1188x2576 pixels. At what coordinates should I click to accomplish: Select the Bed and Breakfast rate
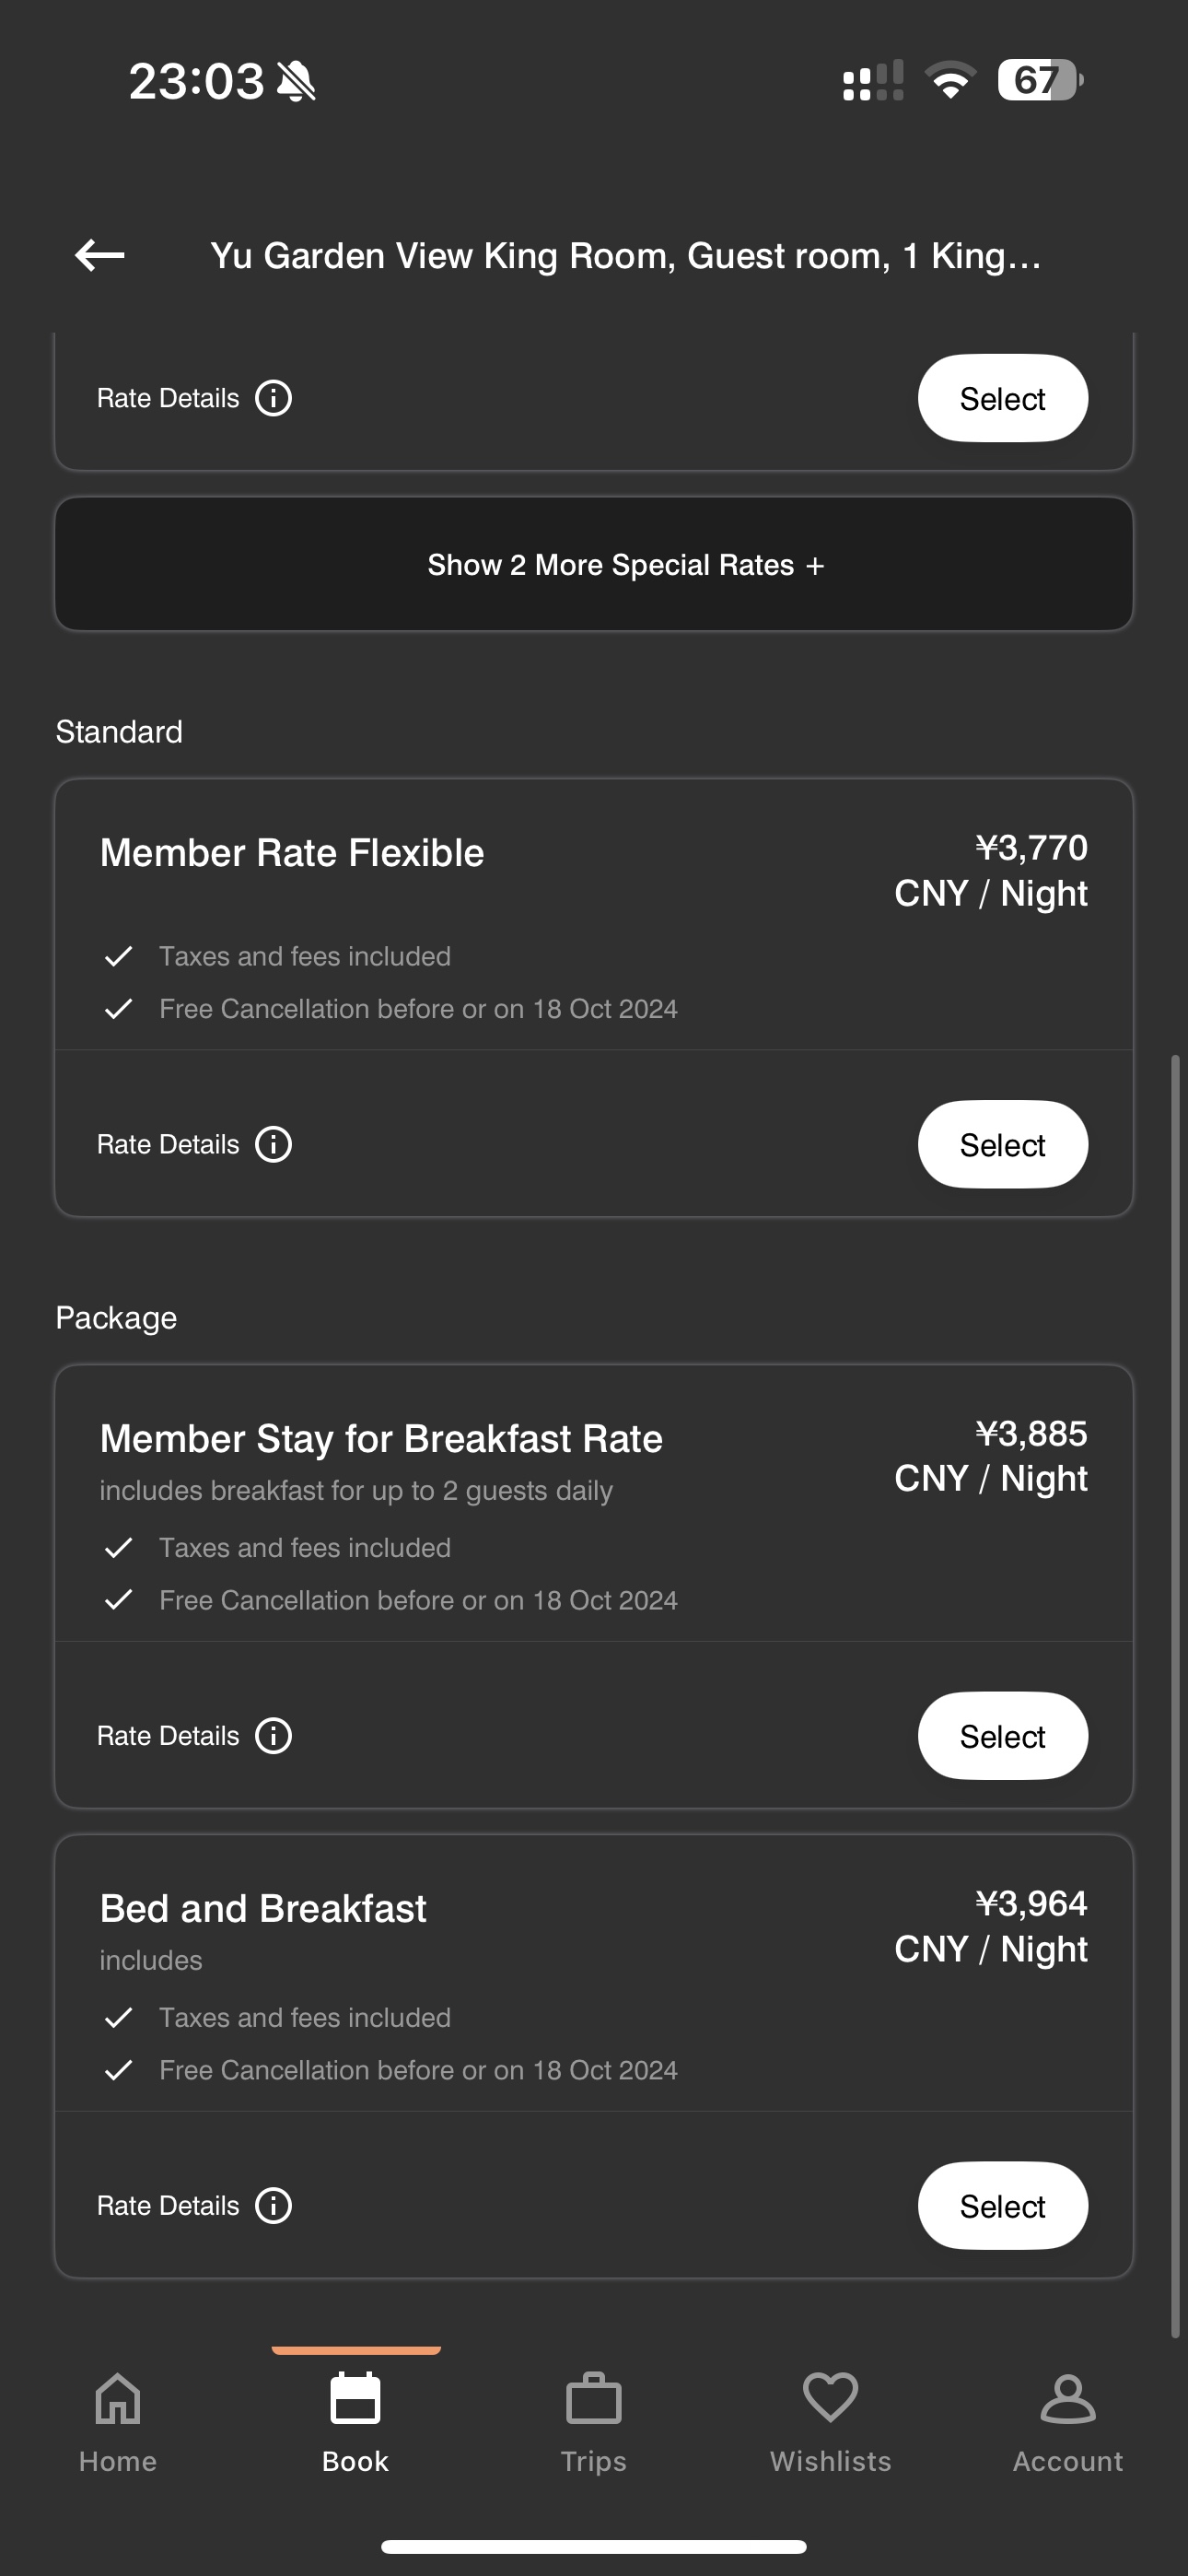click(x=1003, y=2206)
